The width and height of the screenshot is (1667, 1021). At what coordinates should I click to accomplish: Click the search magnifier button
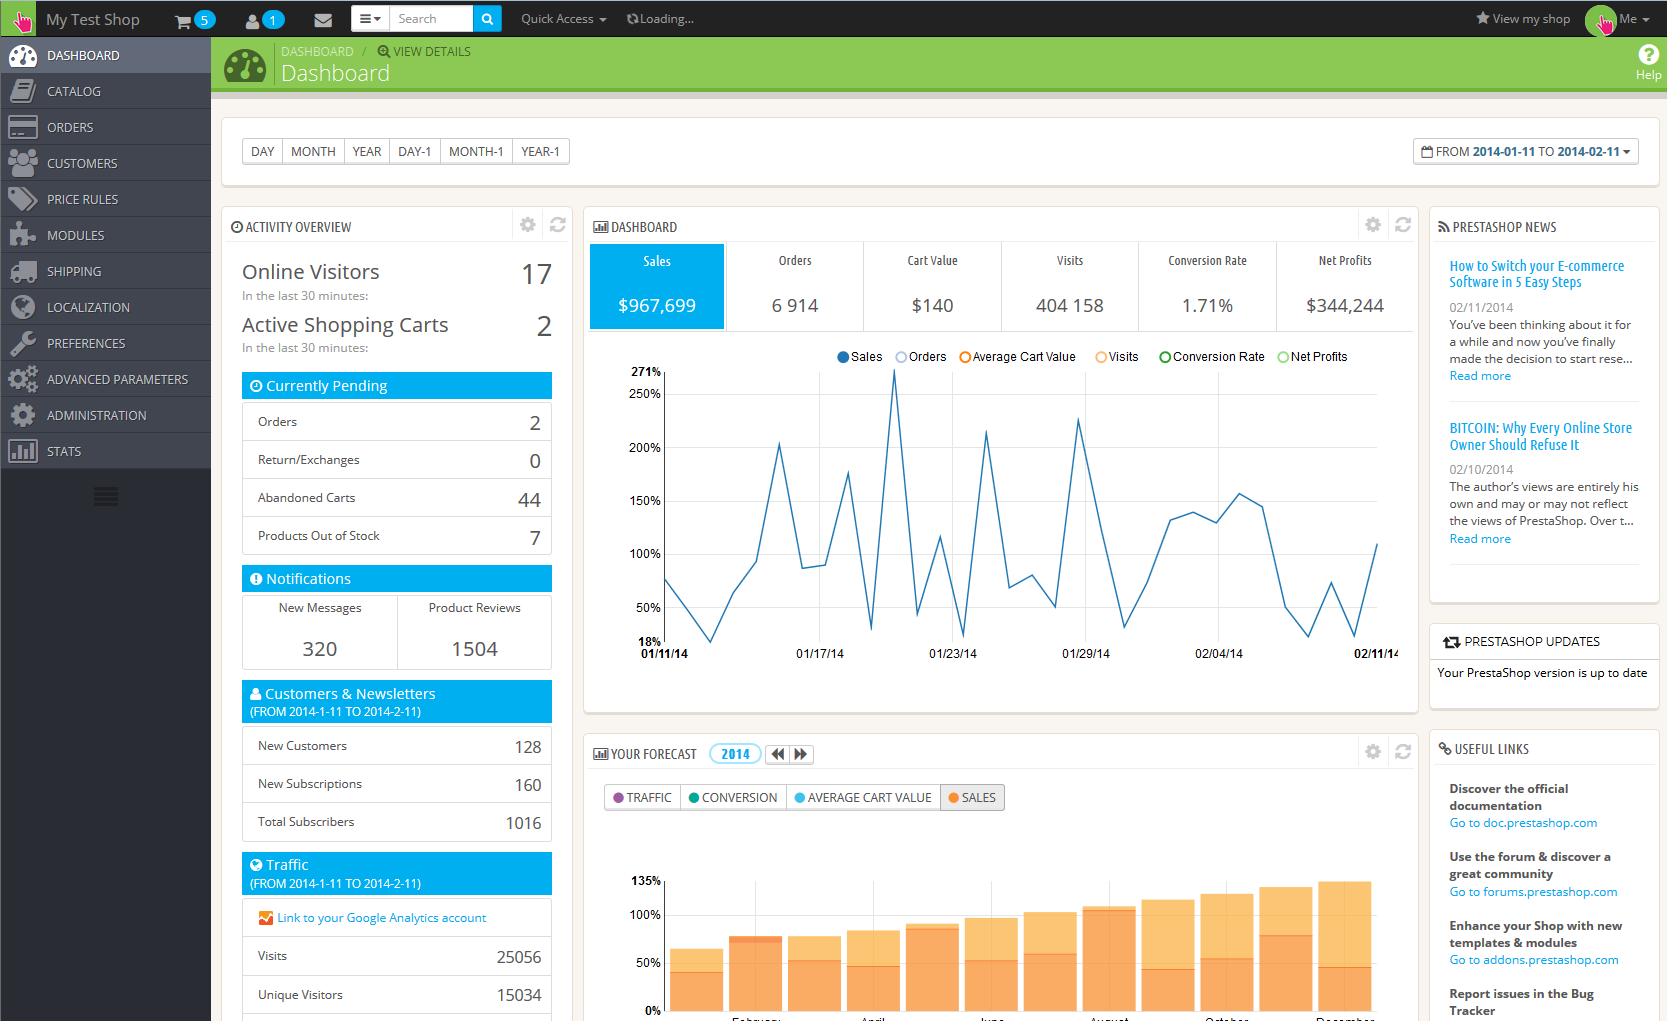pyautogui.click(x=487, y=19)
